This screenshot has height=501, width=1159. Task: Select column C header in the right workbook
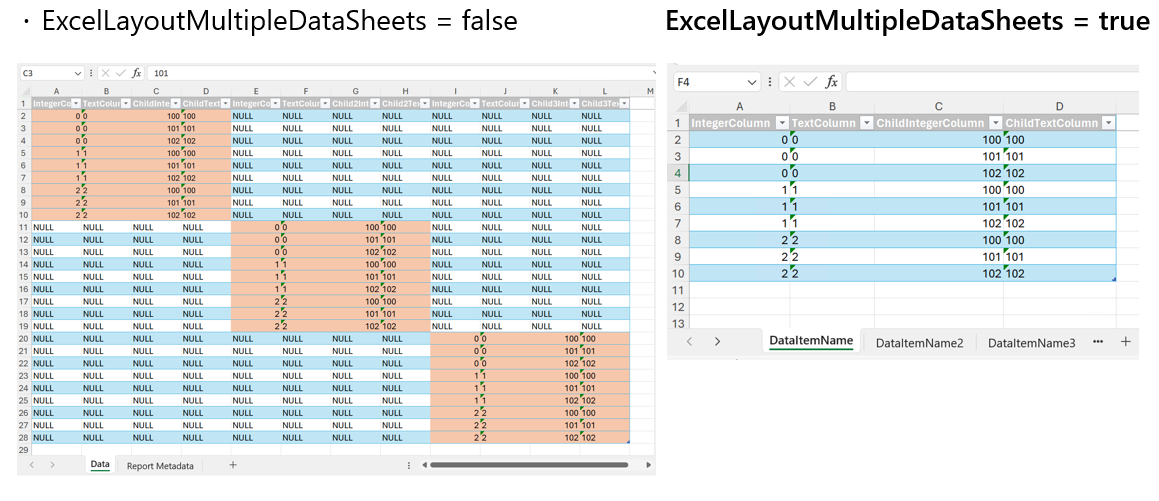coord(939,106)
